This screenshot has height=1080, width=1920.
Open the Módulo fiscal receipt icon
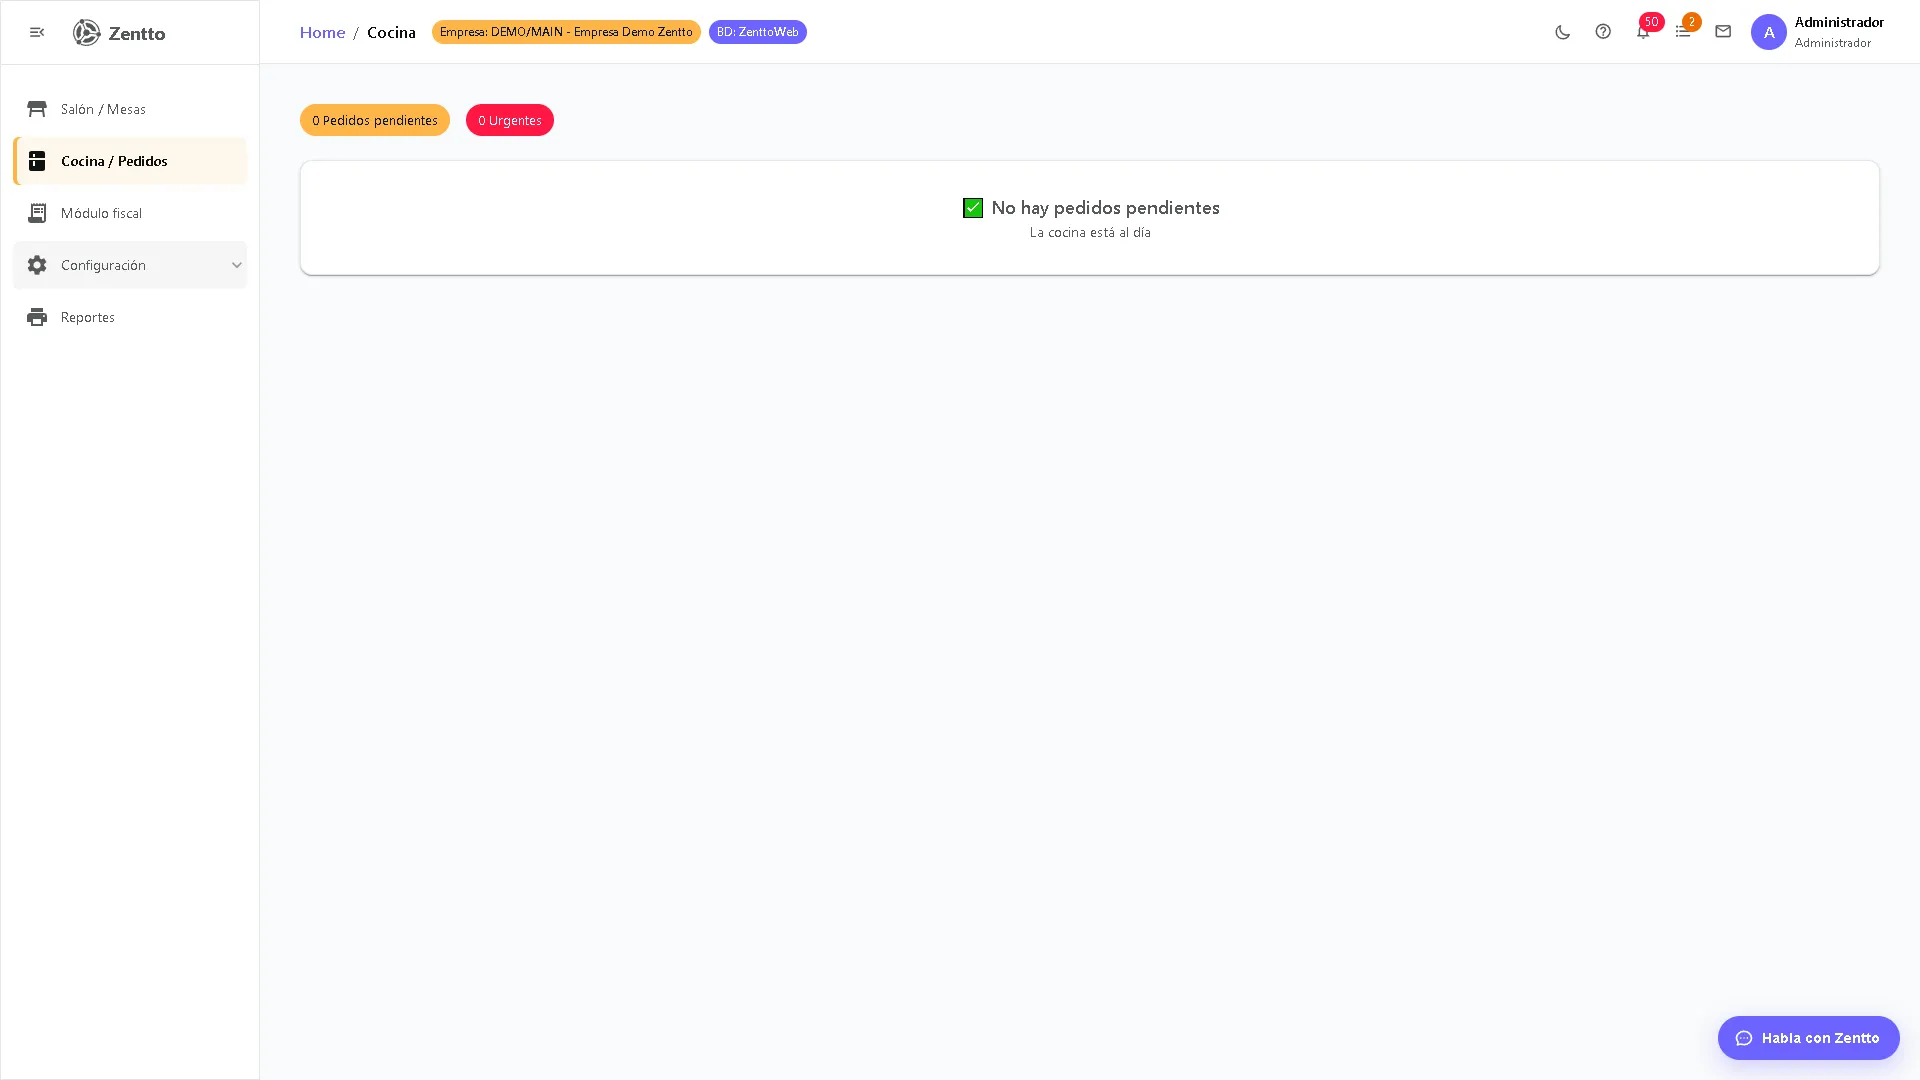(x=37, y=213)
